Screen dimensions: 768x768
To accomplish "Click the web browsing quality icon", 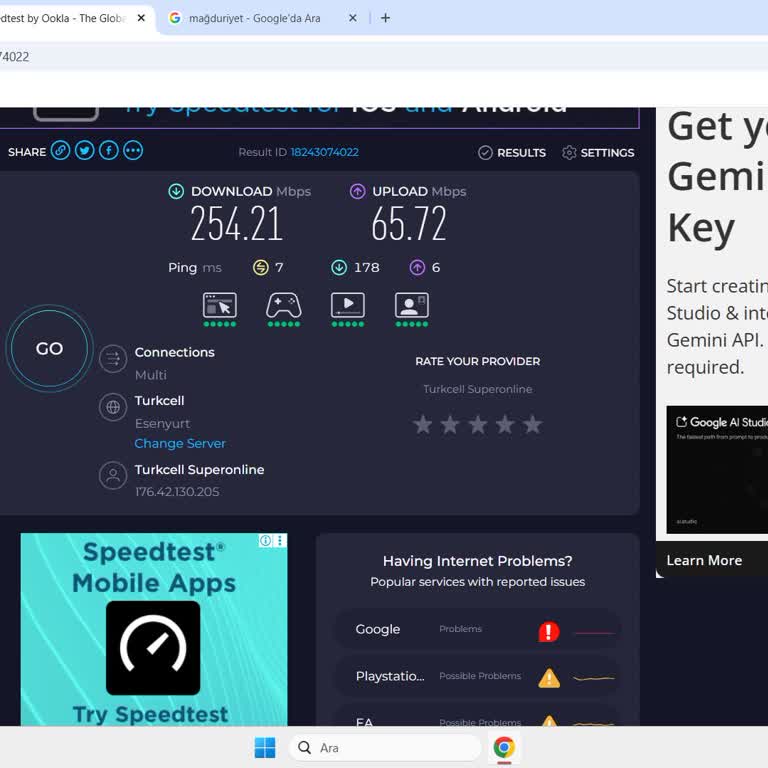I will click(x=220, y=305).
